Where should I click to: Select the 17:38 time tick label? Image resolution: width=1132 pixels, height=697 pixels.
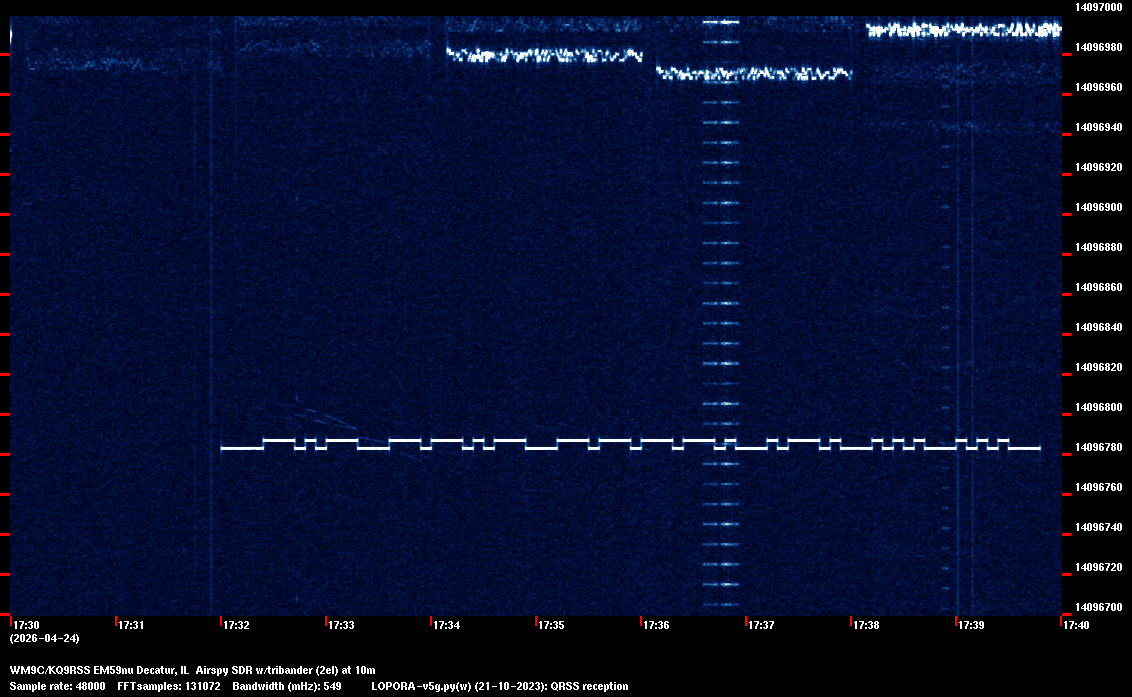(x=867, y=625)
